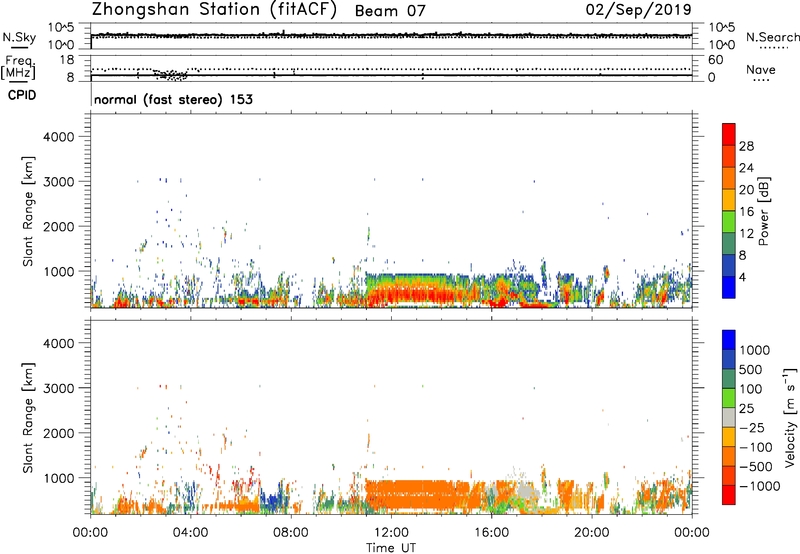Click 'normal (fast stereo) 153' text
This screenshot has width=800, height=554.
tap(173, 99)
